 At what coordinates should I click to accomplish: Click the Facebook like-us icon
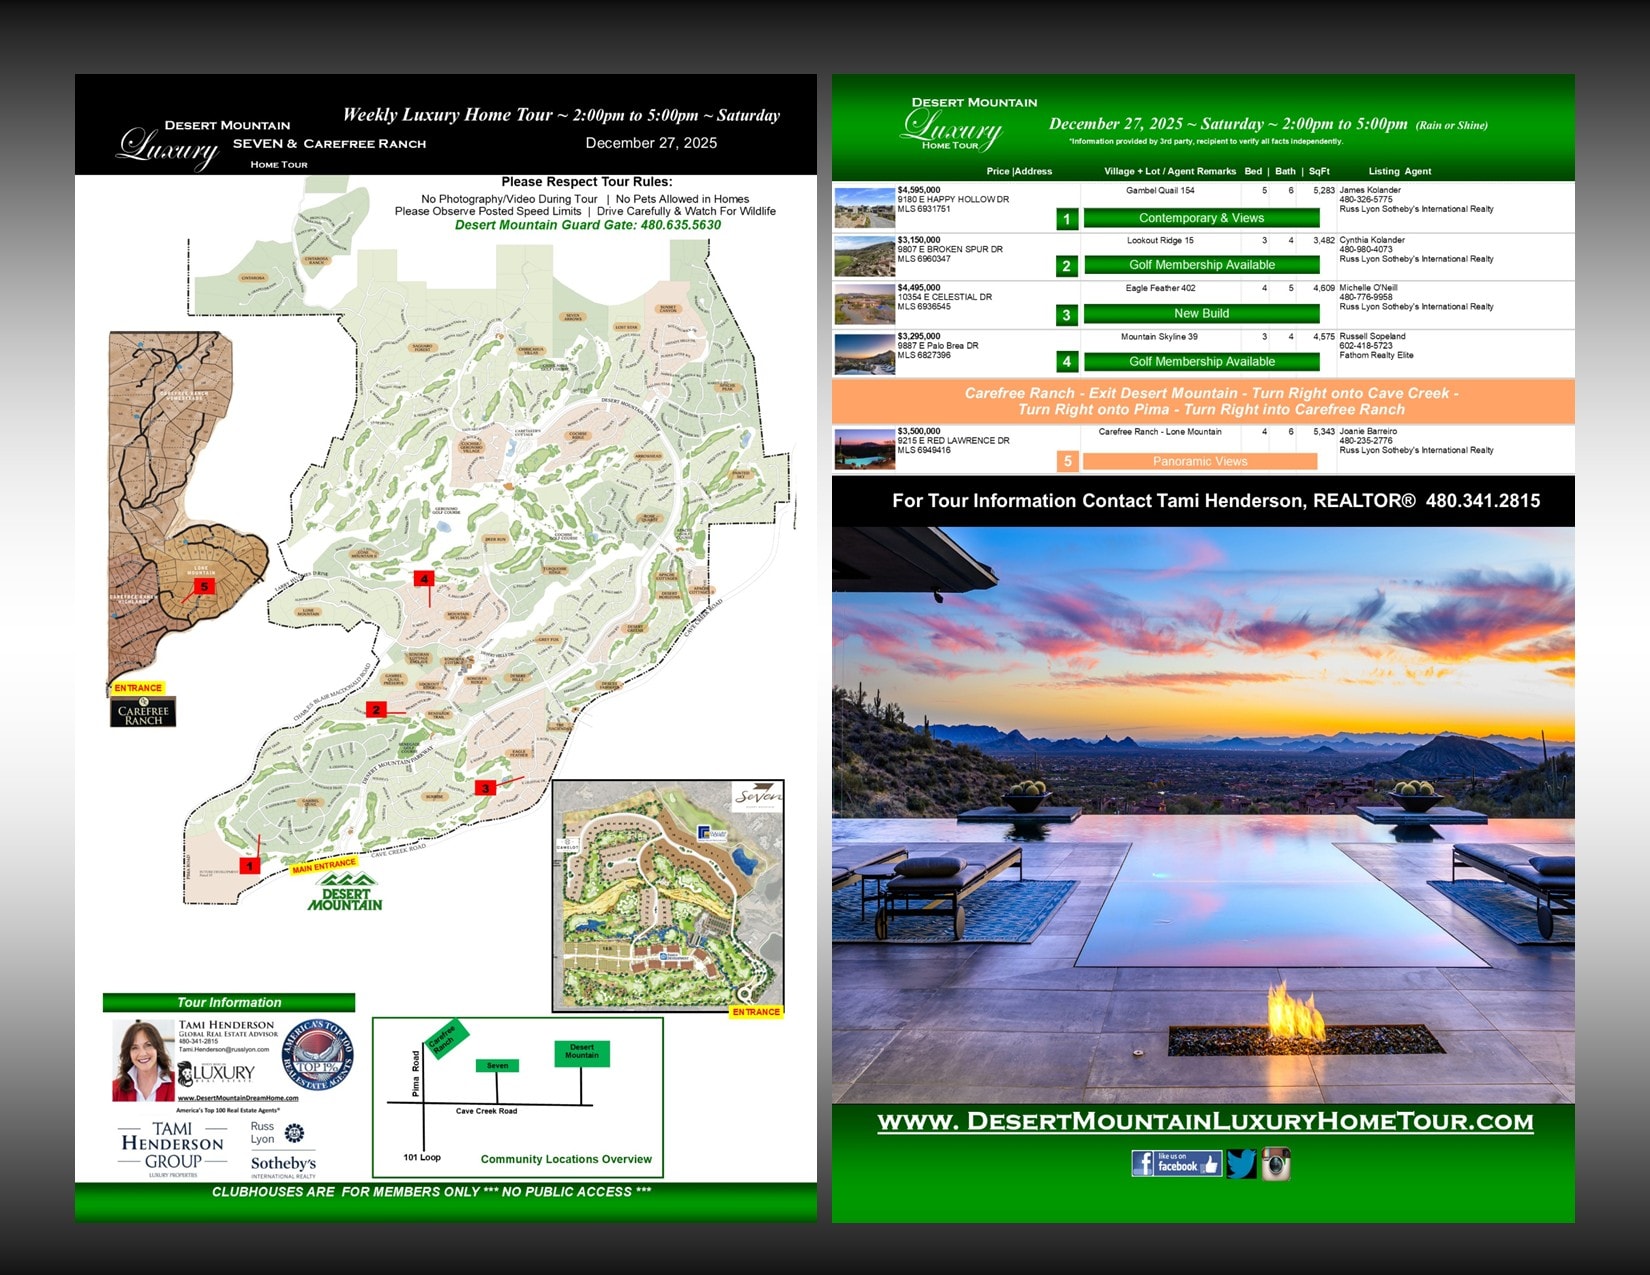tap(1176, 1164)
